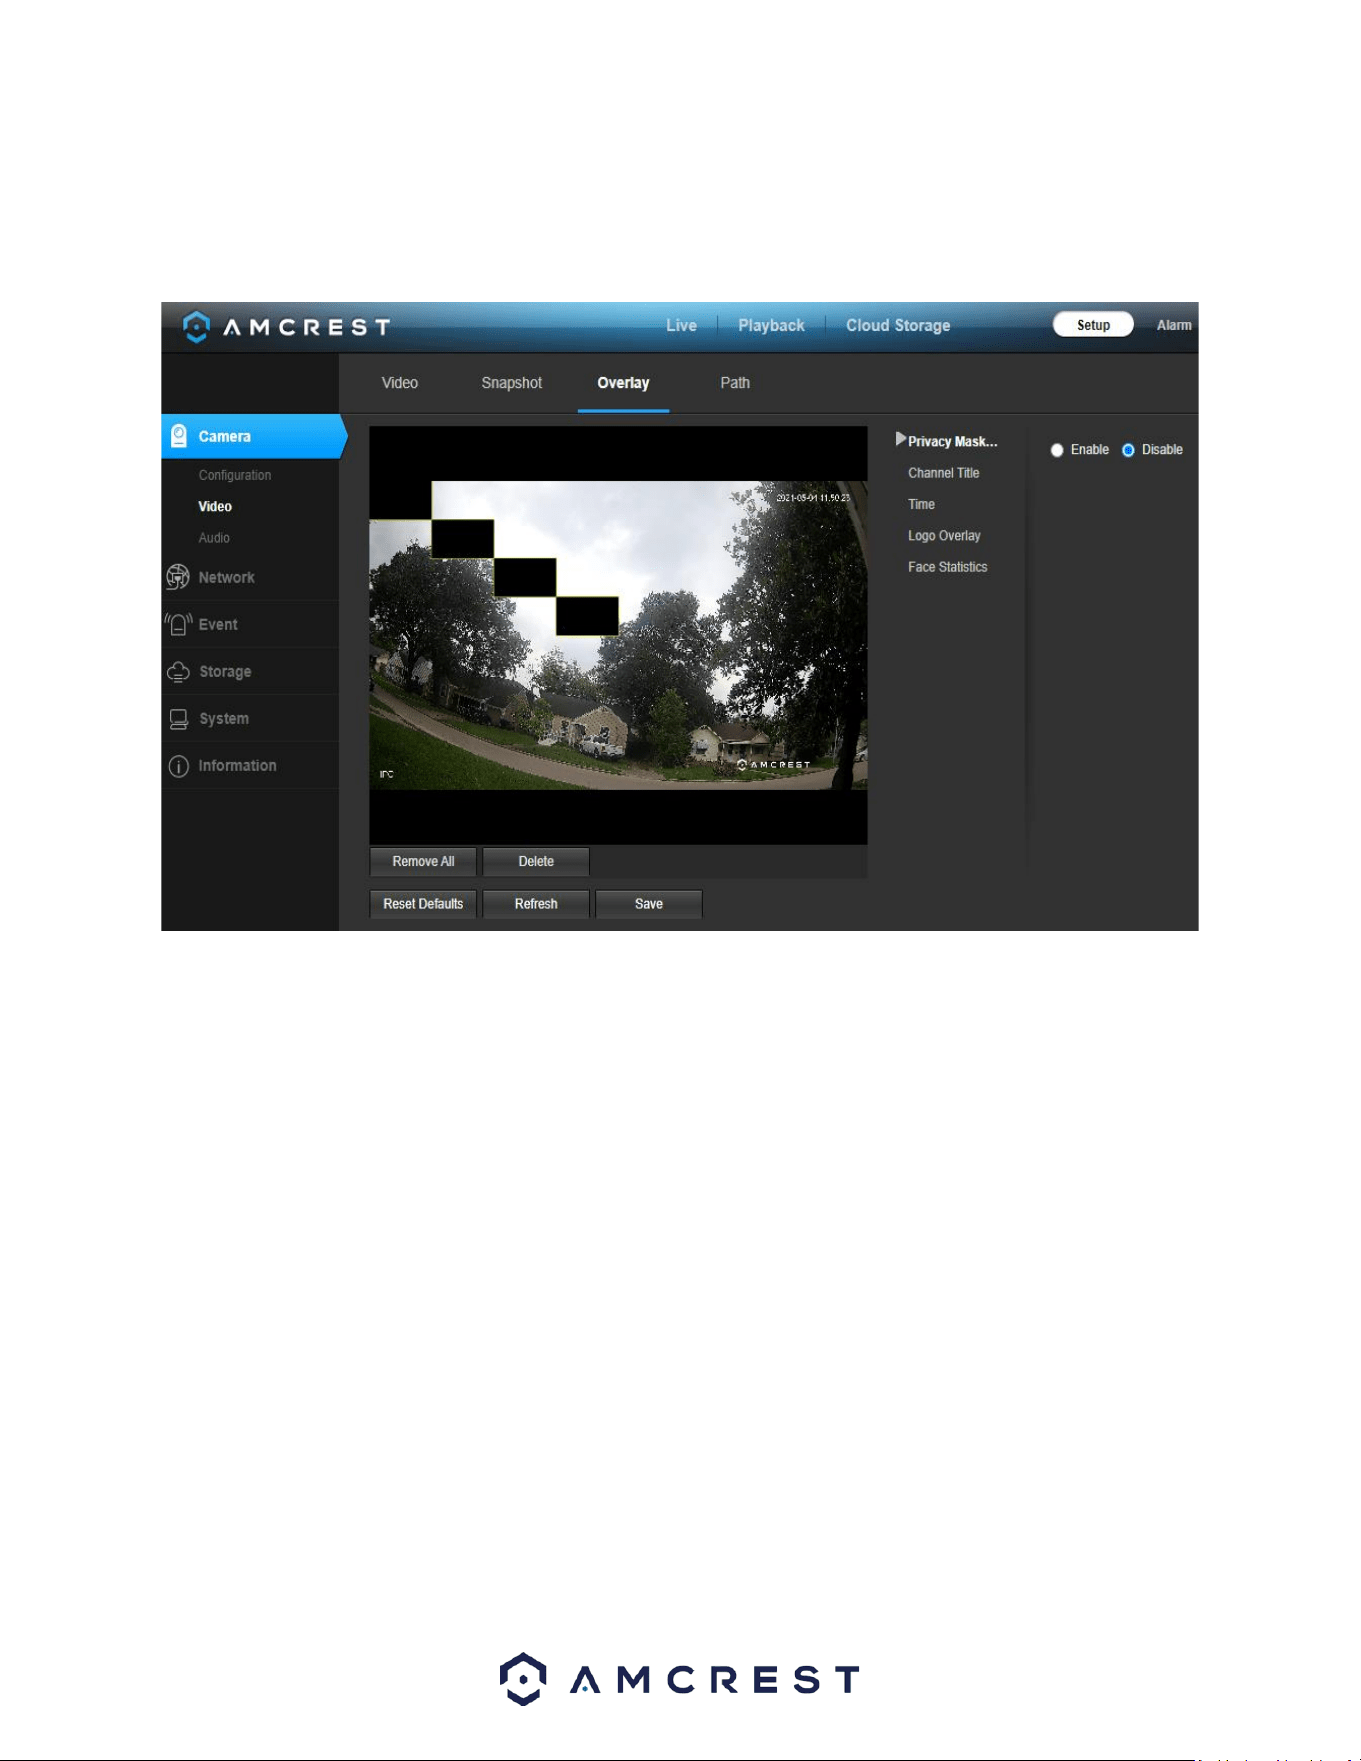Click the Save button

649,904
